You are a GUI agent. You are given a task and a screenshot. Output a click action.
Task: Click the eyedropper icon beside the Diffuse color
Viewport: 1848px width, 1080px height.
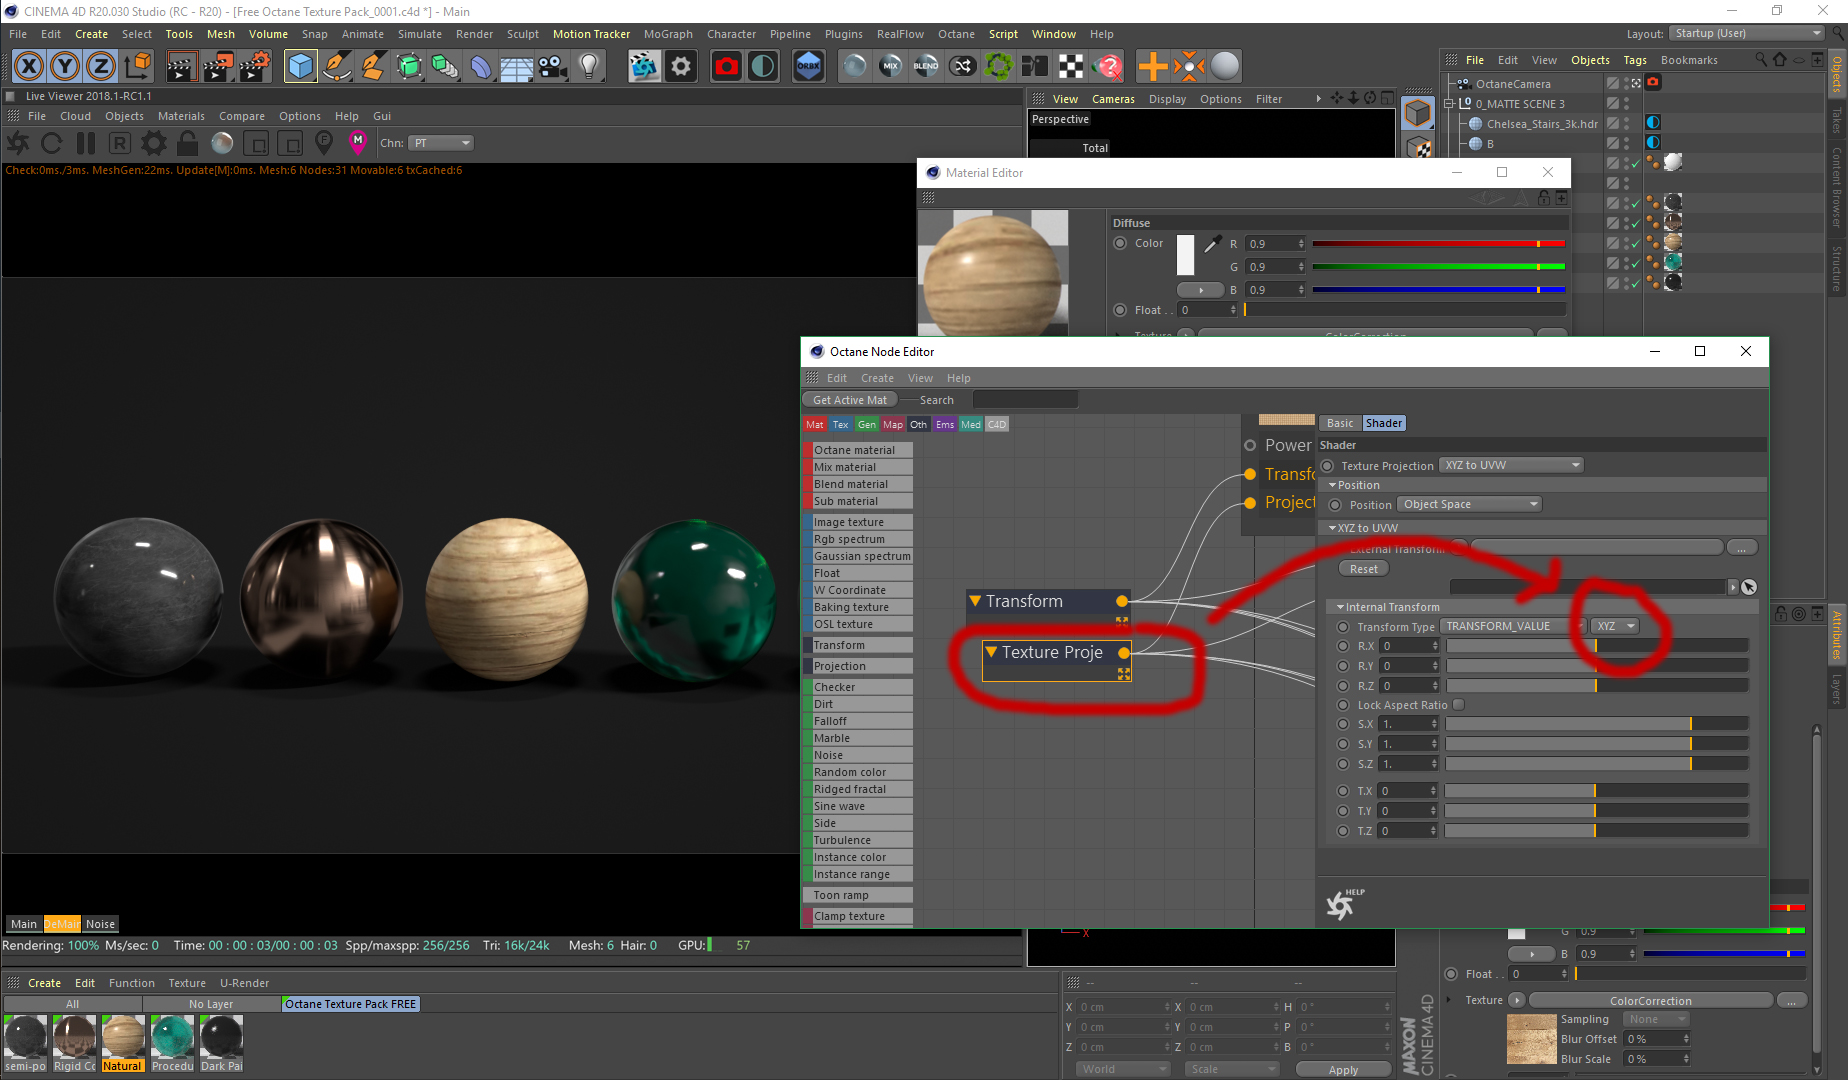coord(1212,244)
